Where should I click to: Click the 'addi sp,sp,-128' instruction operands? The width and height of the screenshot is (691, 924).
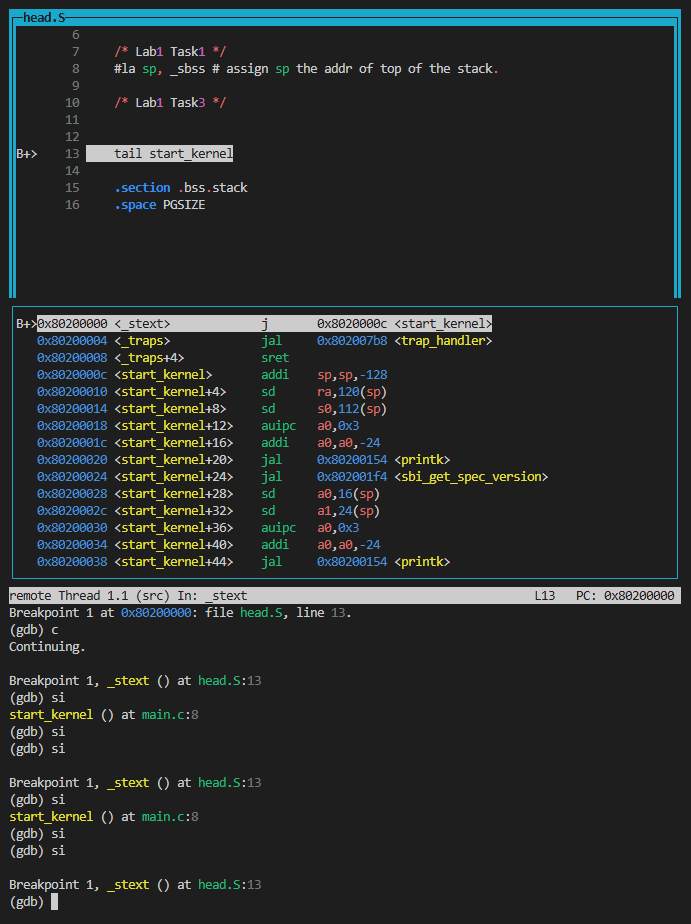pyautogui.click(x=352, y=375)
